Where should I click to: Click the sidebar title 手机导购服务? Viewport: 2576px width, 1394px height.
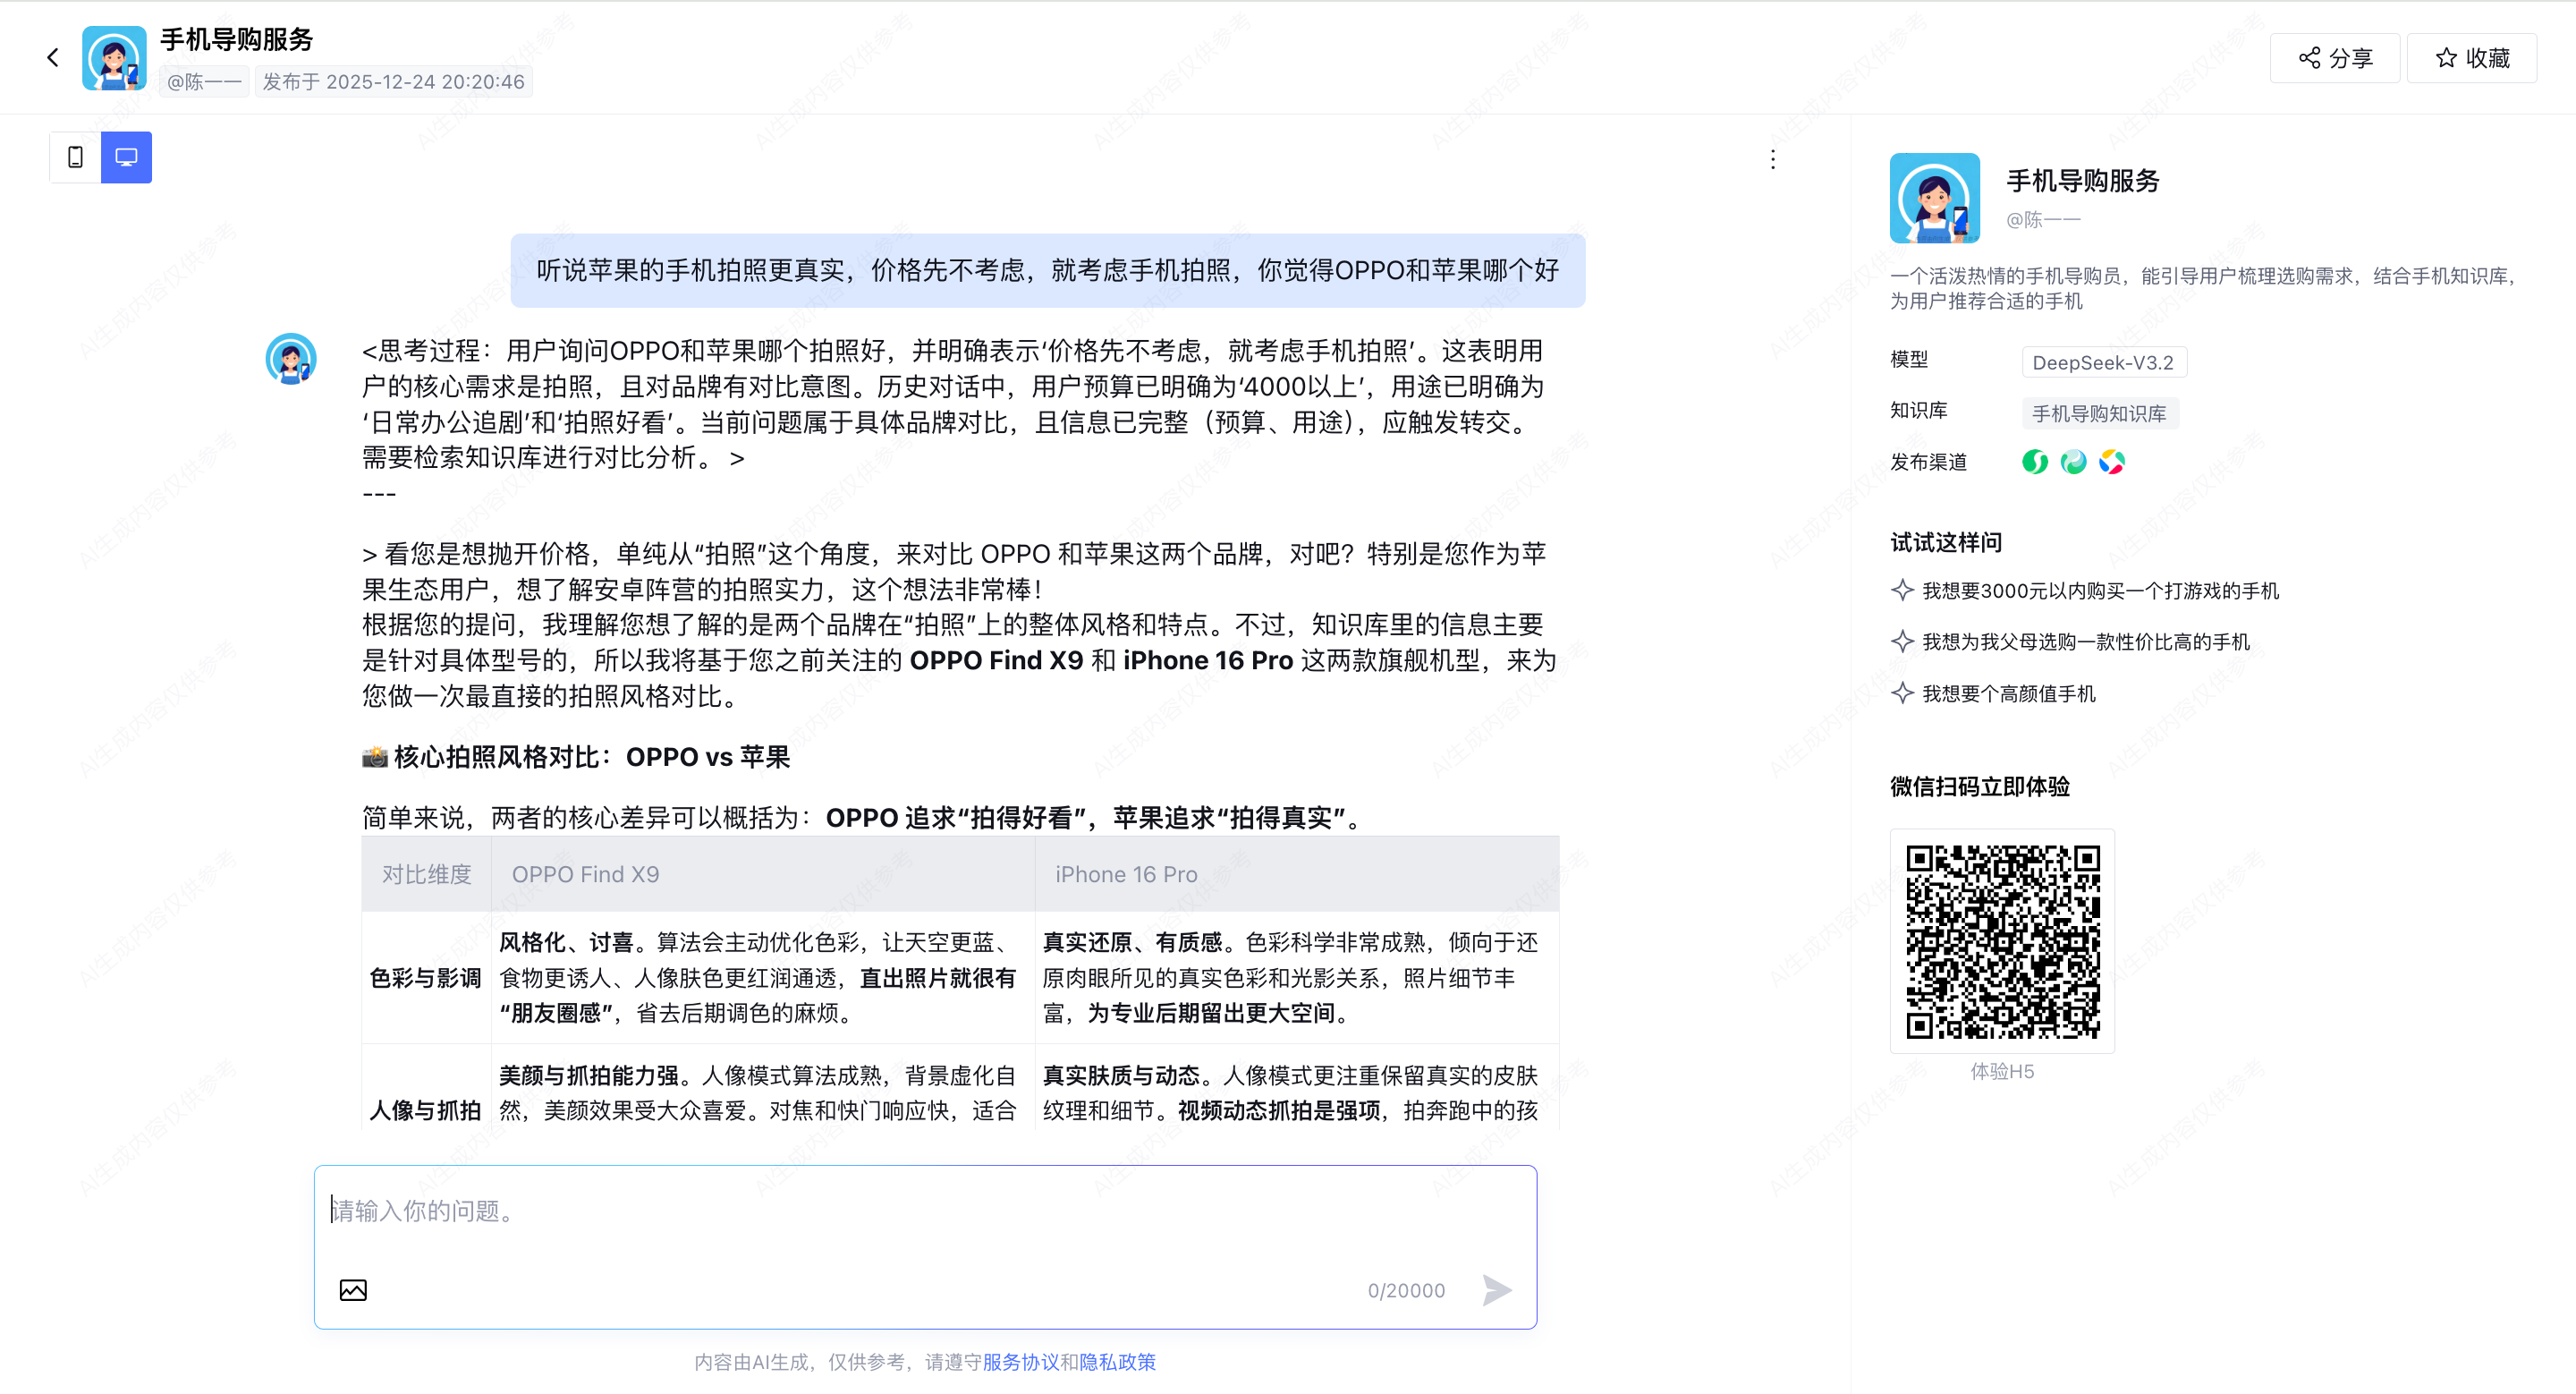pos(2083,181)
